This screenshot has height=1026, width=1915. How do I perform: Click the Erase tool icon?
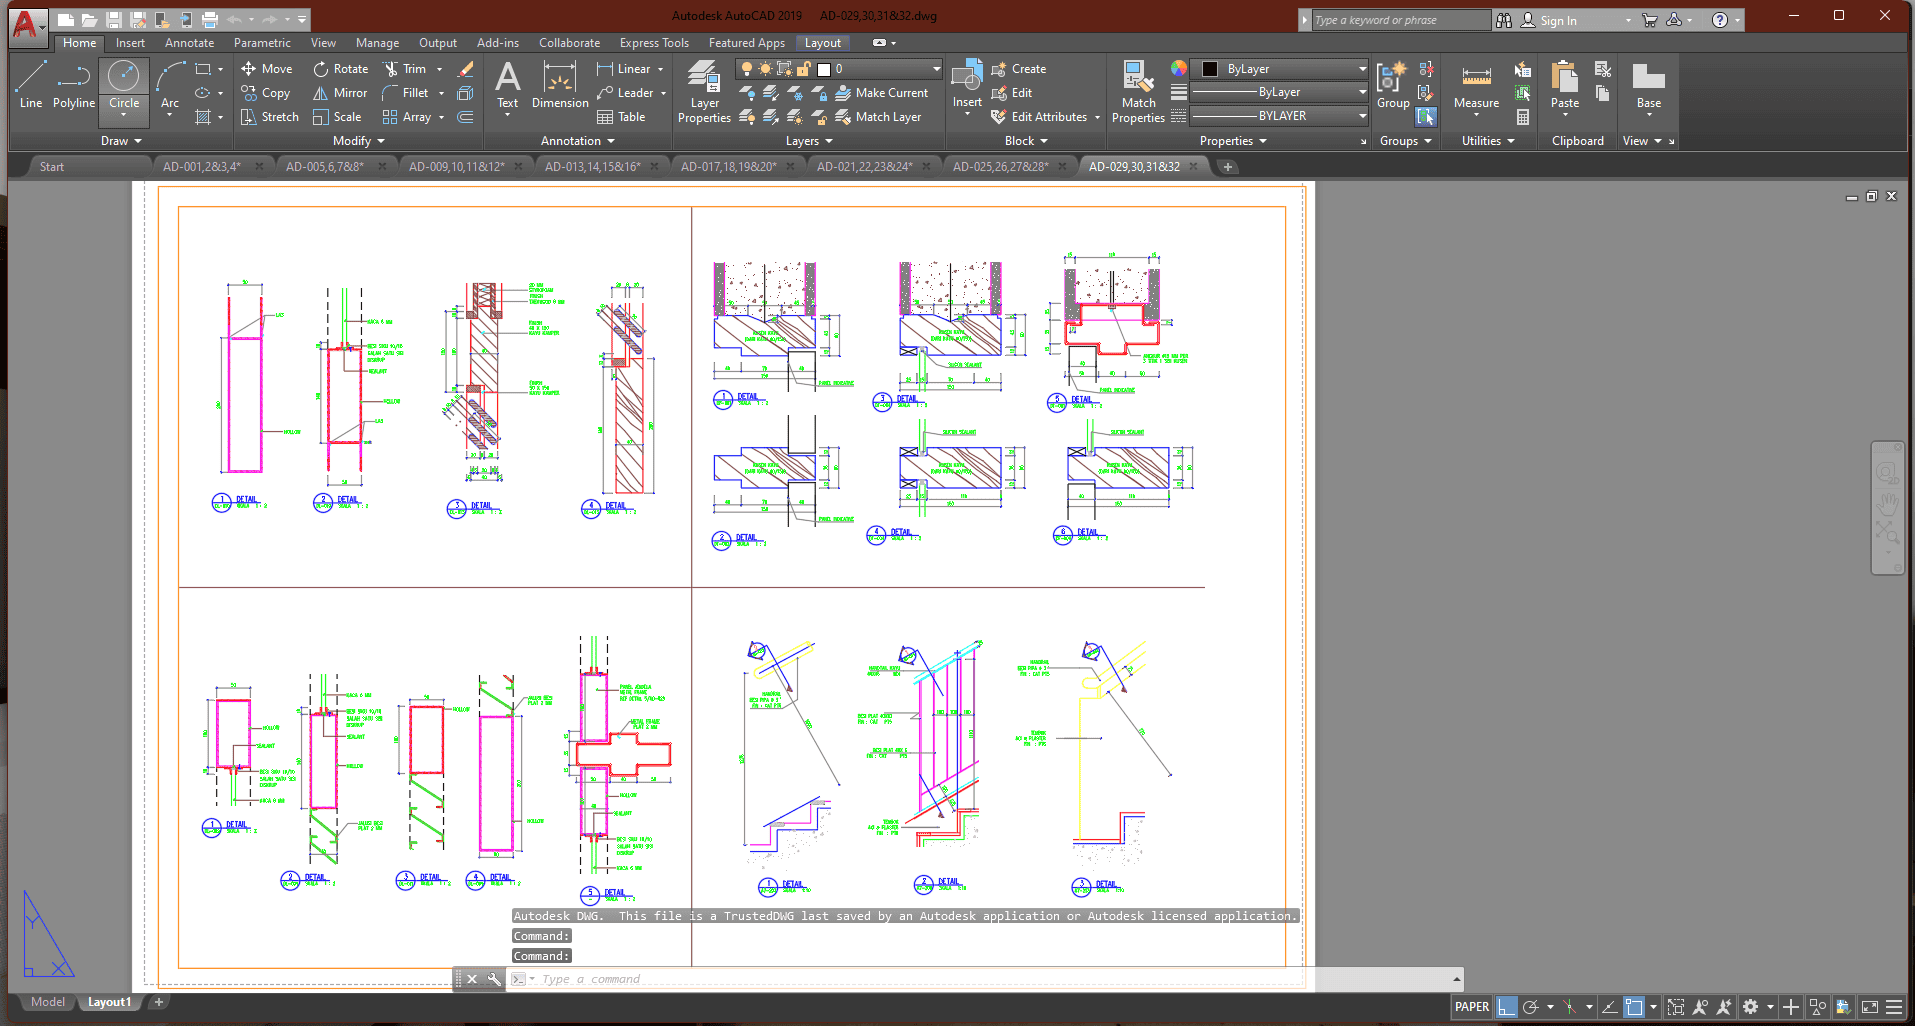pos(465,69)
